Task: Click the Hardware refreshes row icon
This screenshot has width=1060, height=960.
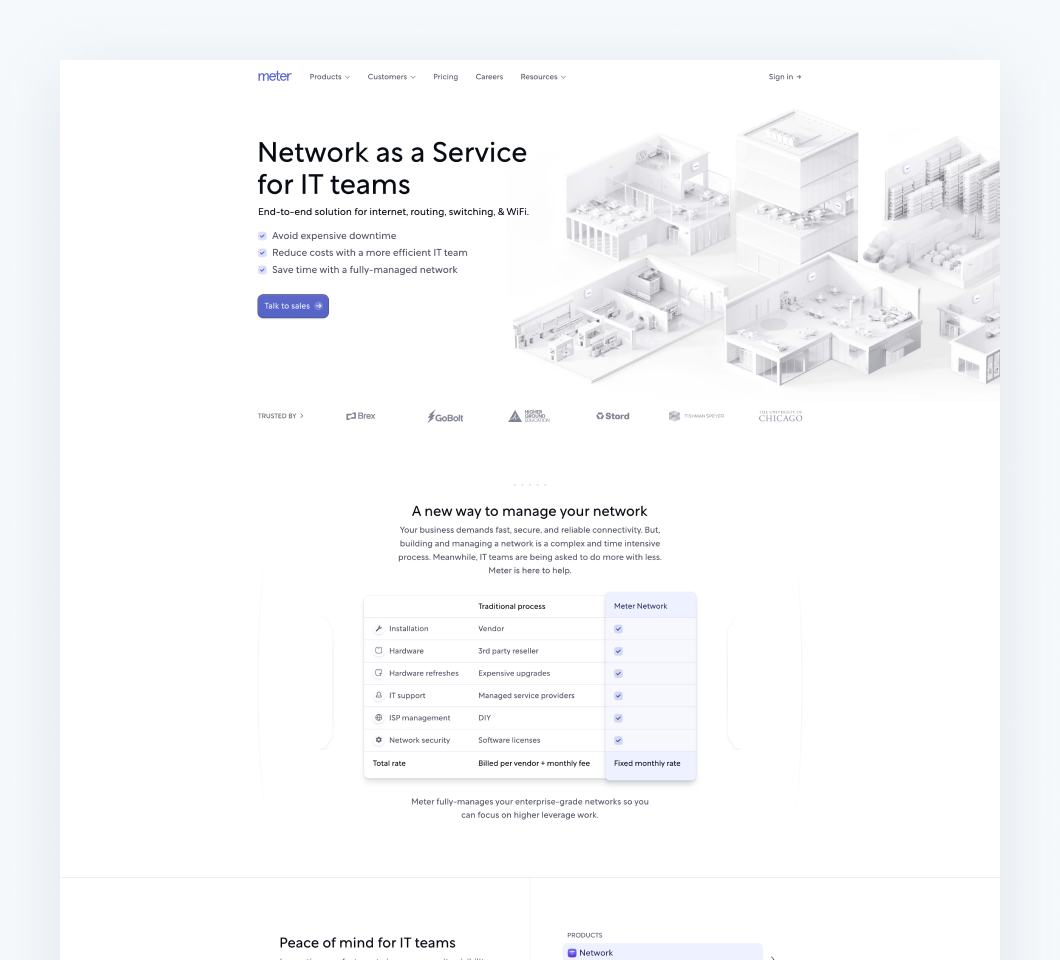Action: [379, 673]
